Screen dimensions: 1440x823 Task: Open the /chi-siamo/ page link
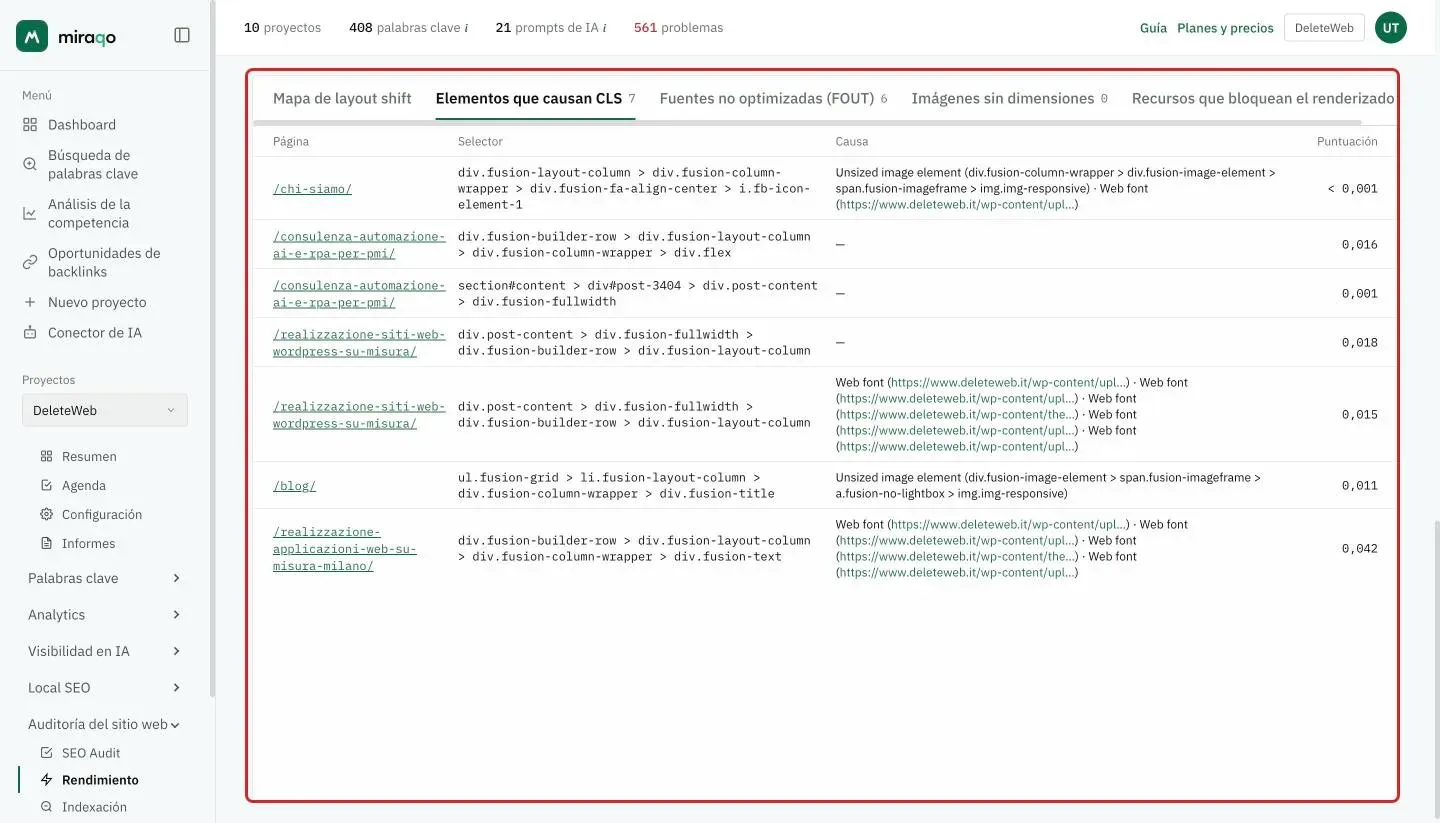click(312, 188)
